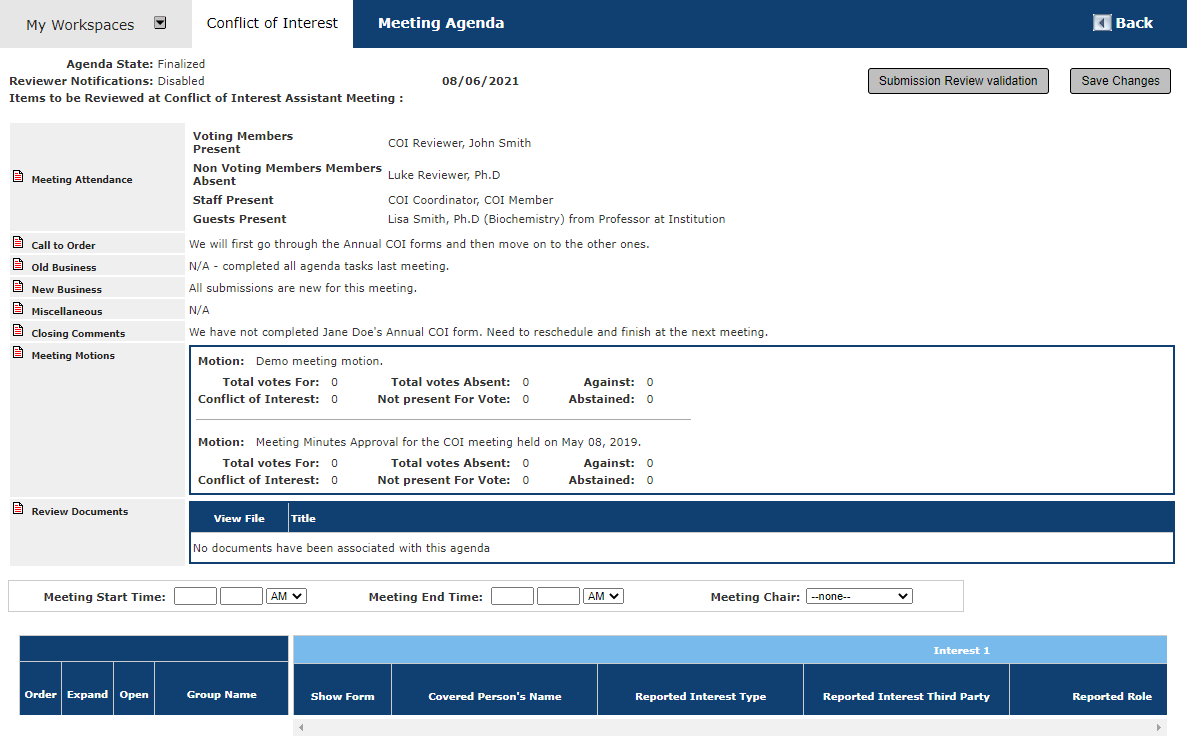Click the Save Changes button

(1120, 81)
